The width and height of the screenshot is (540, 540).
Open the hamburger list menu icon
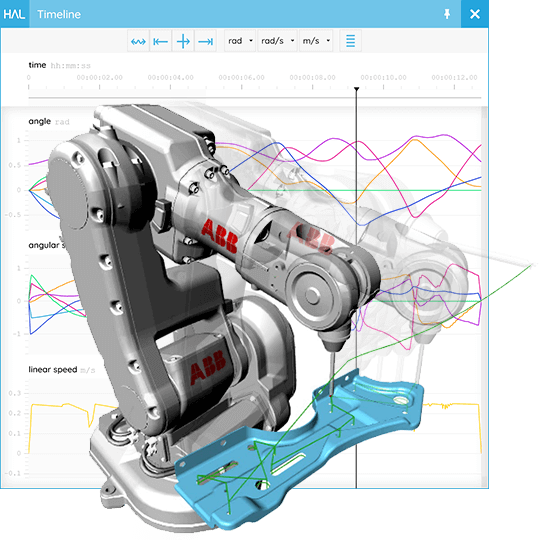(350, 41)
